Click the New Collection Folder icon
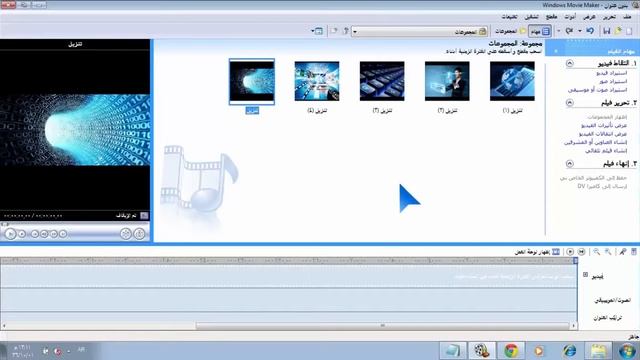 pyautogui.click(x=334, y=31)
